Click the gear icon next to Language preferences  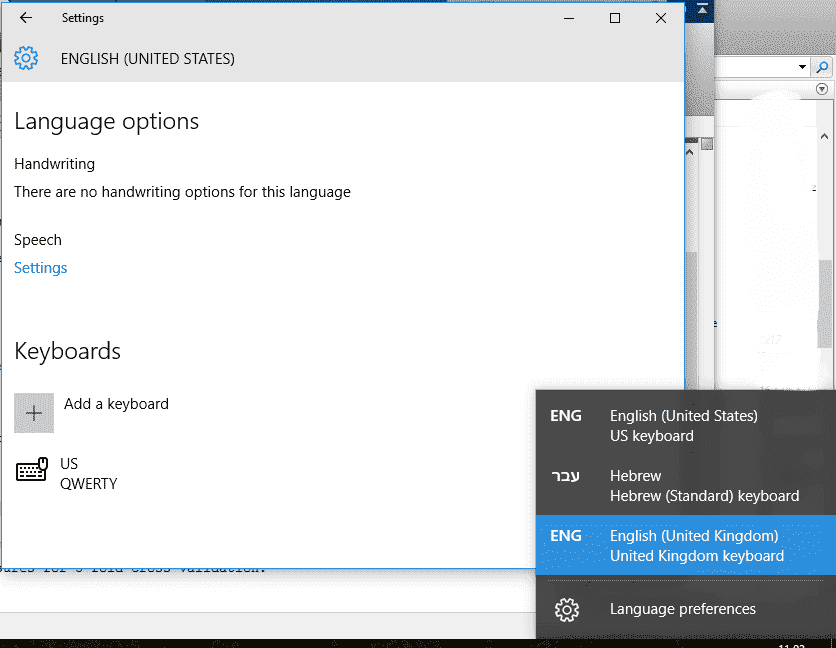[x=567, y=610]
